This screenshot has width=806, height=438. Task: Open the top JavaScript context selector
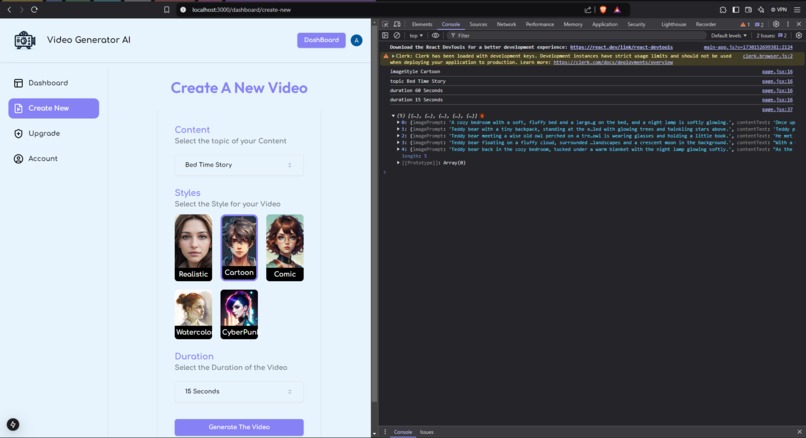coord(416,35)
